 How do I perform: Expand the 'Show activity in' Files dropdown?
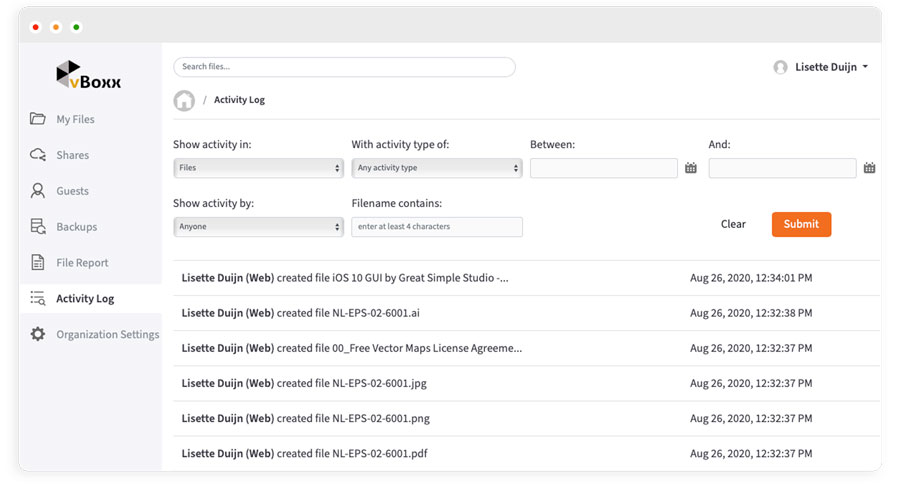click(258, 169)
